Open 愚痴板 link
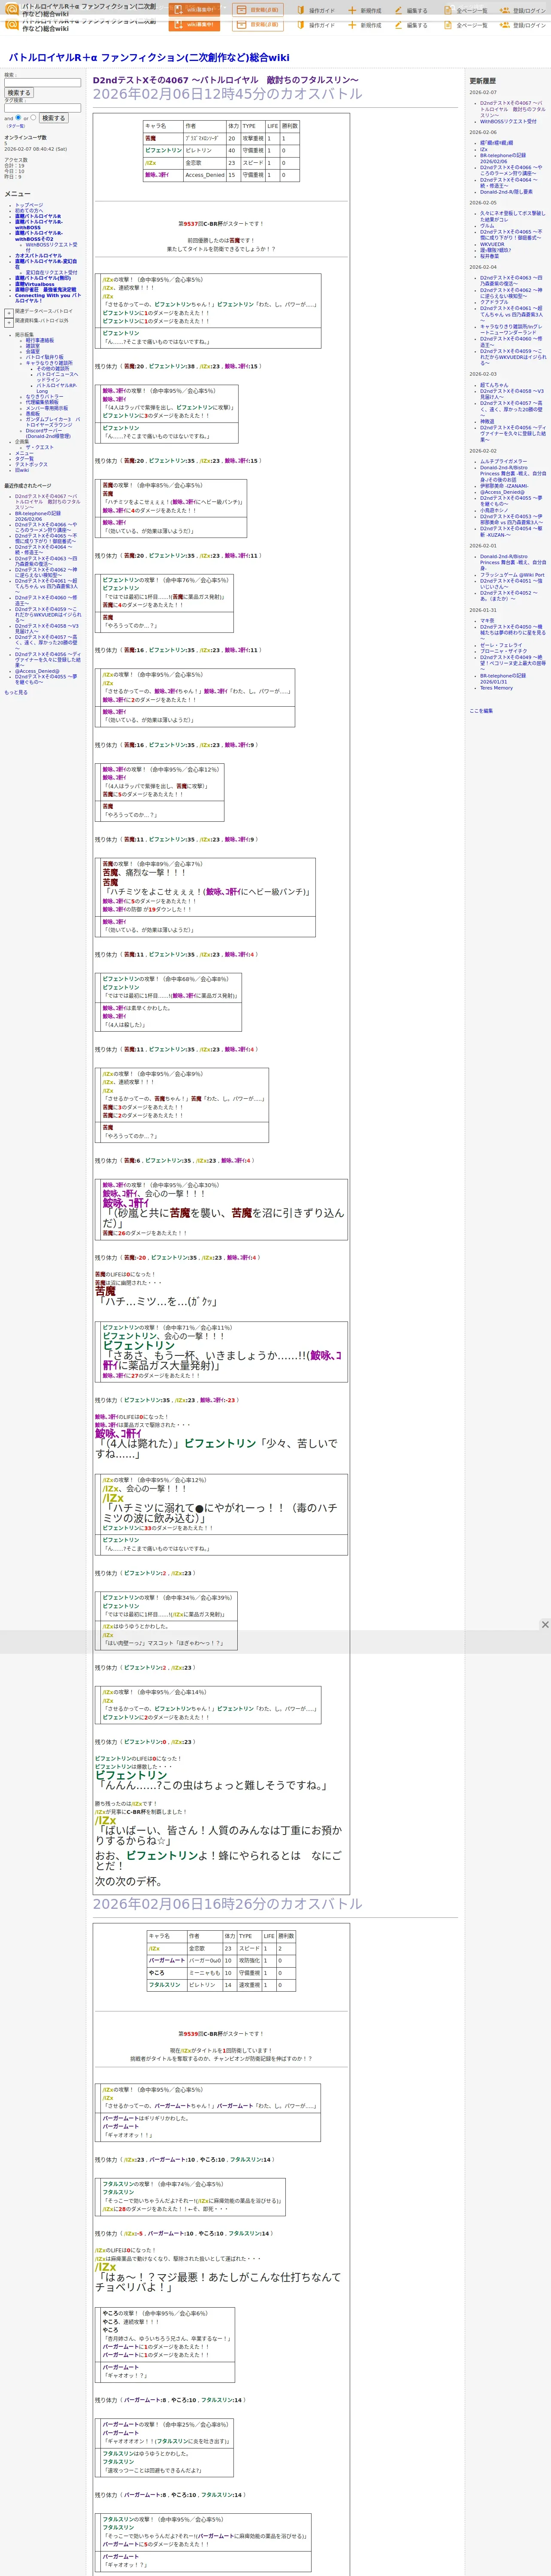This screenshot has height=2576, width=551. tap(33, 414)
